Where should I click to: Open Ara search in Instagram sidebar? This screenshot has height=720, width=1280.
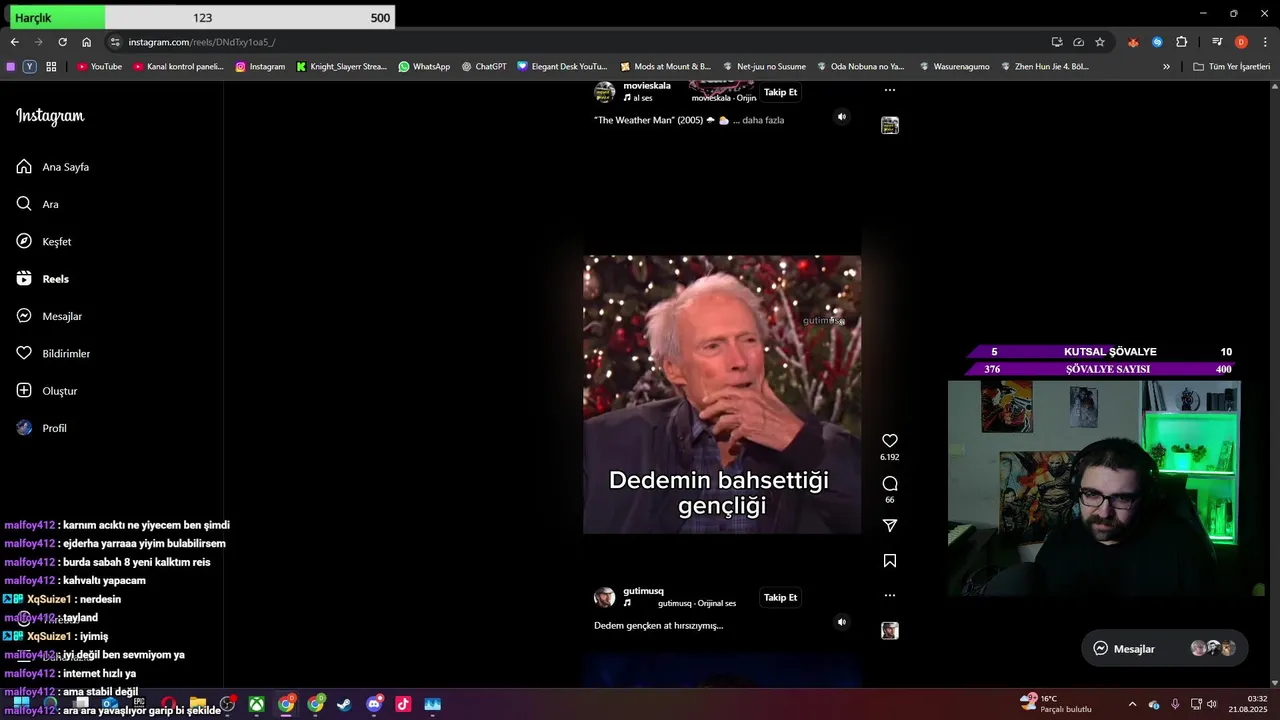pyautogui.click(x=37, y=204)
